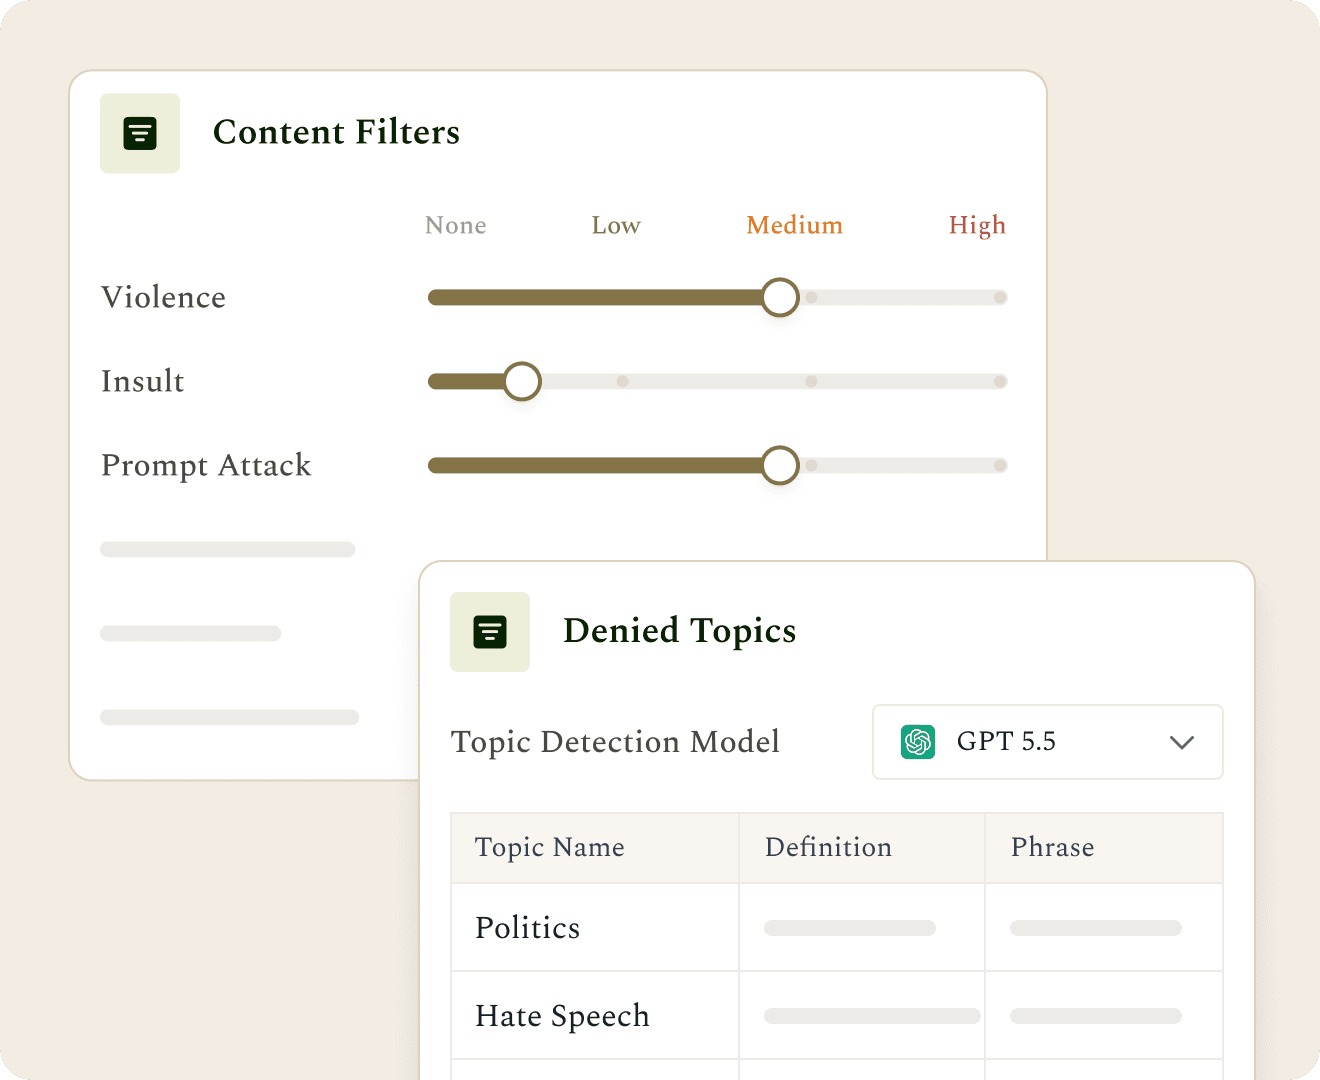
Task: Set Violence slider to the High stop
Action: pos(1000,297)
